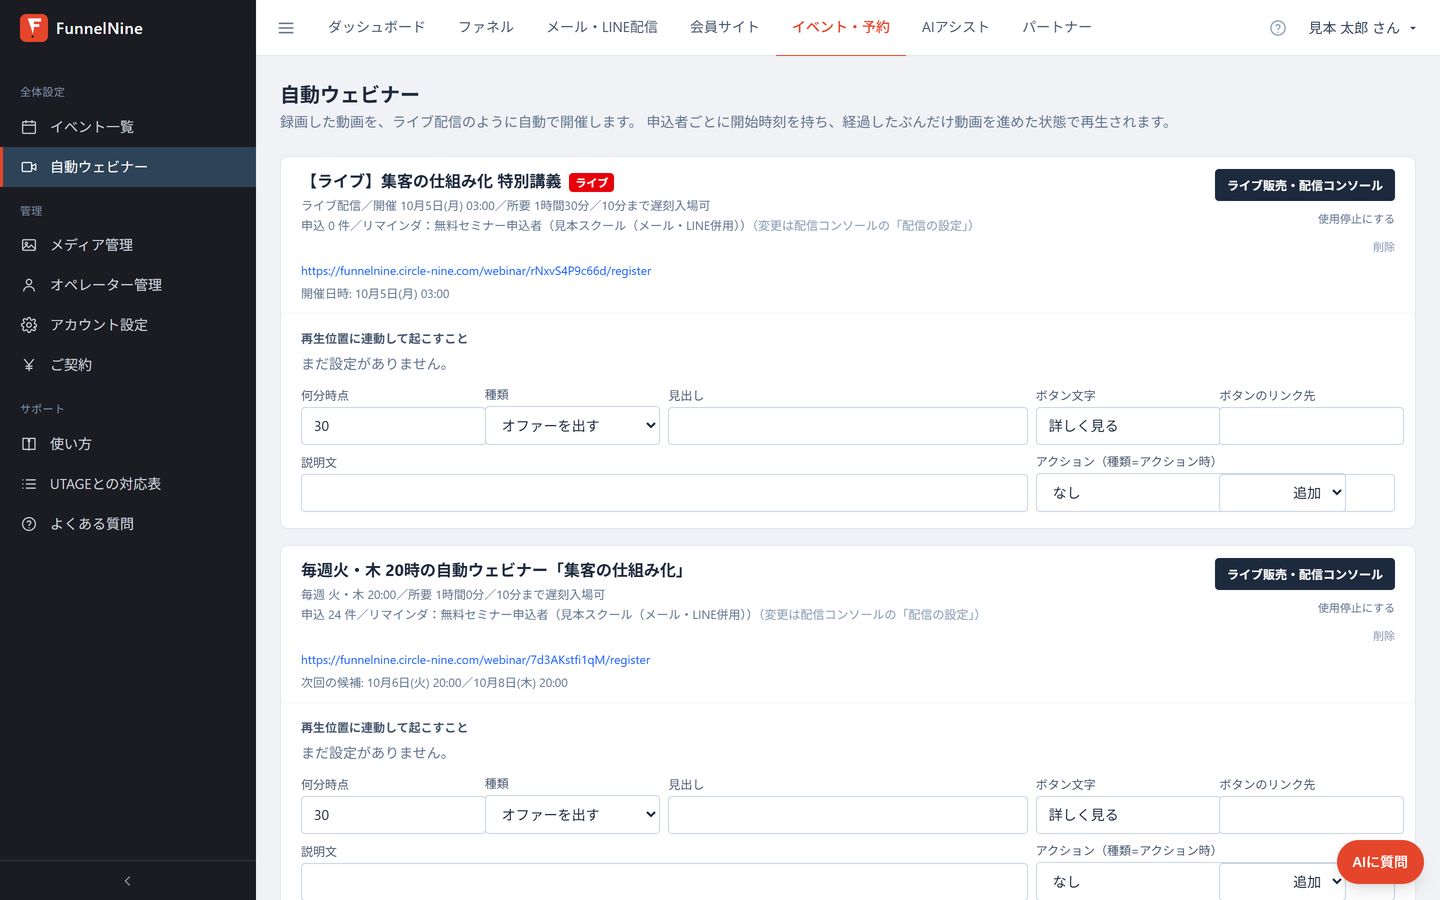
Task: Click the calendar icon beside イベント一覧
Action: pyautogui.click(x=29, y=127)
